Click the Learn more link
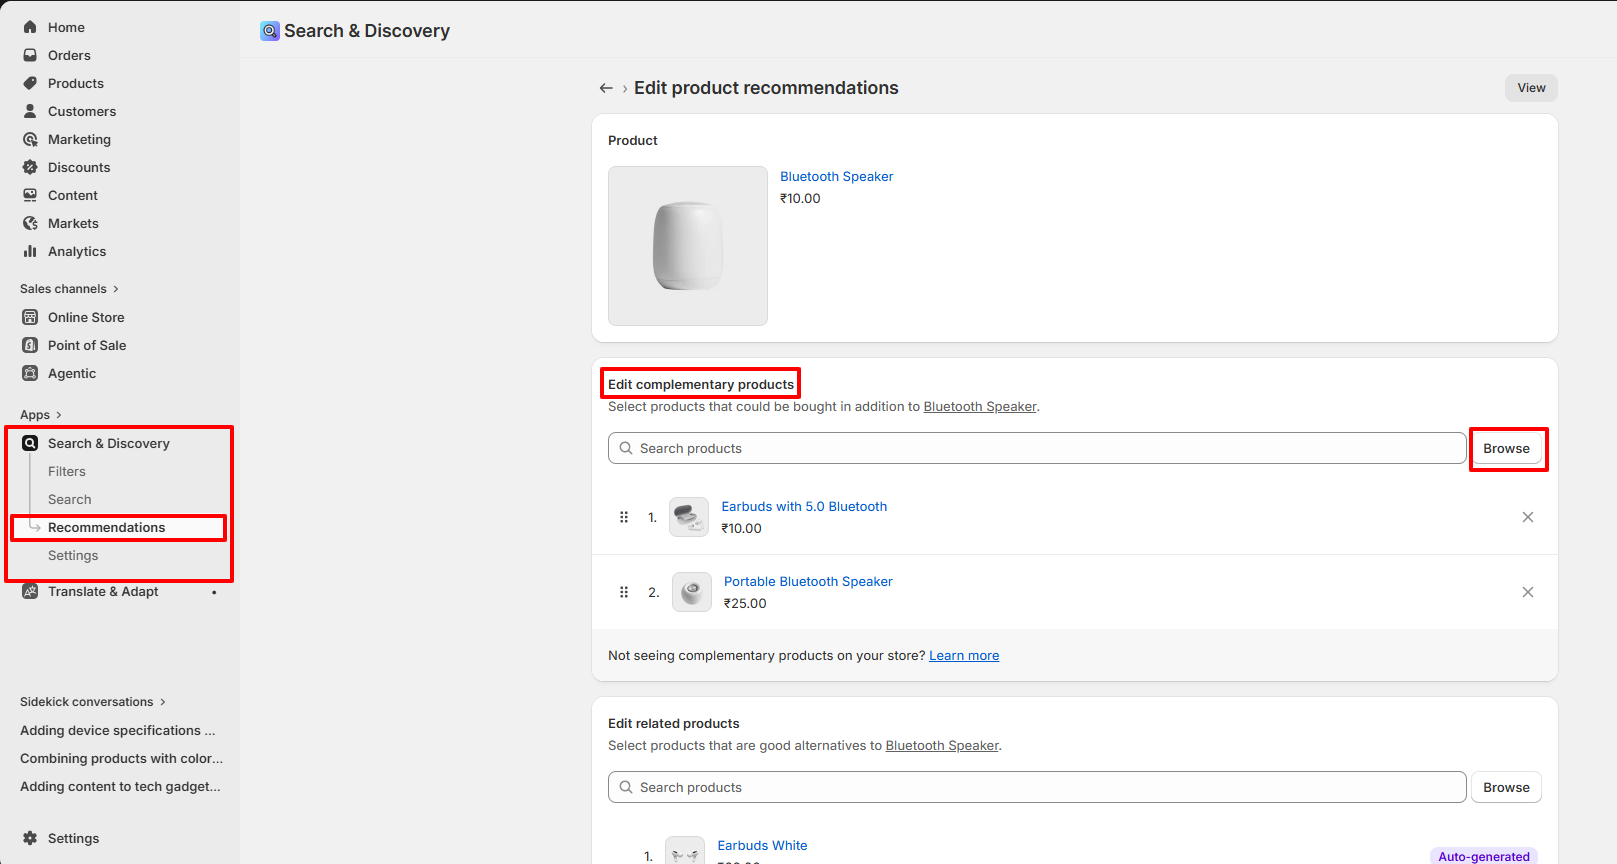This screenshot has height=864, width=1617. (x=964, y=656)
